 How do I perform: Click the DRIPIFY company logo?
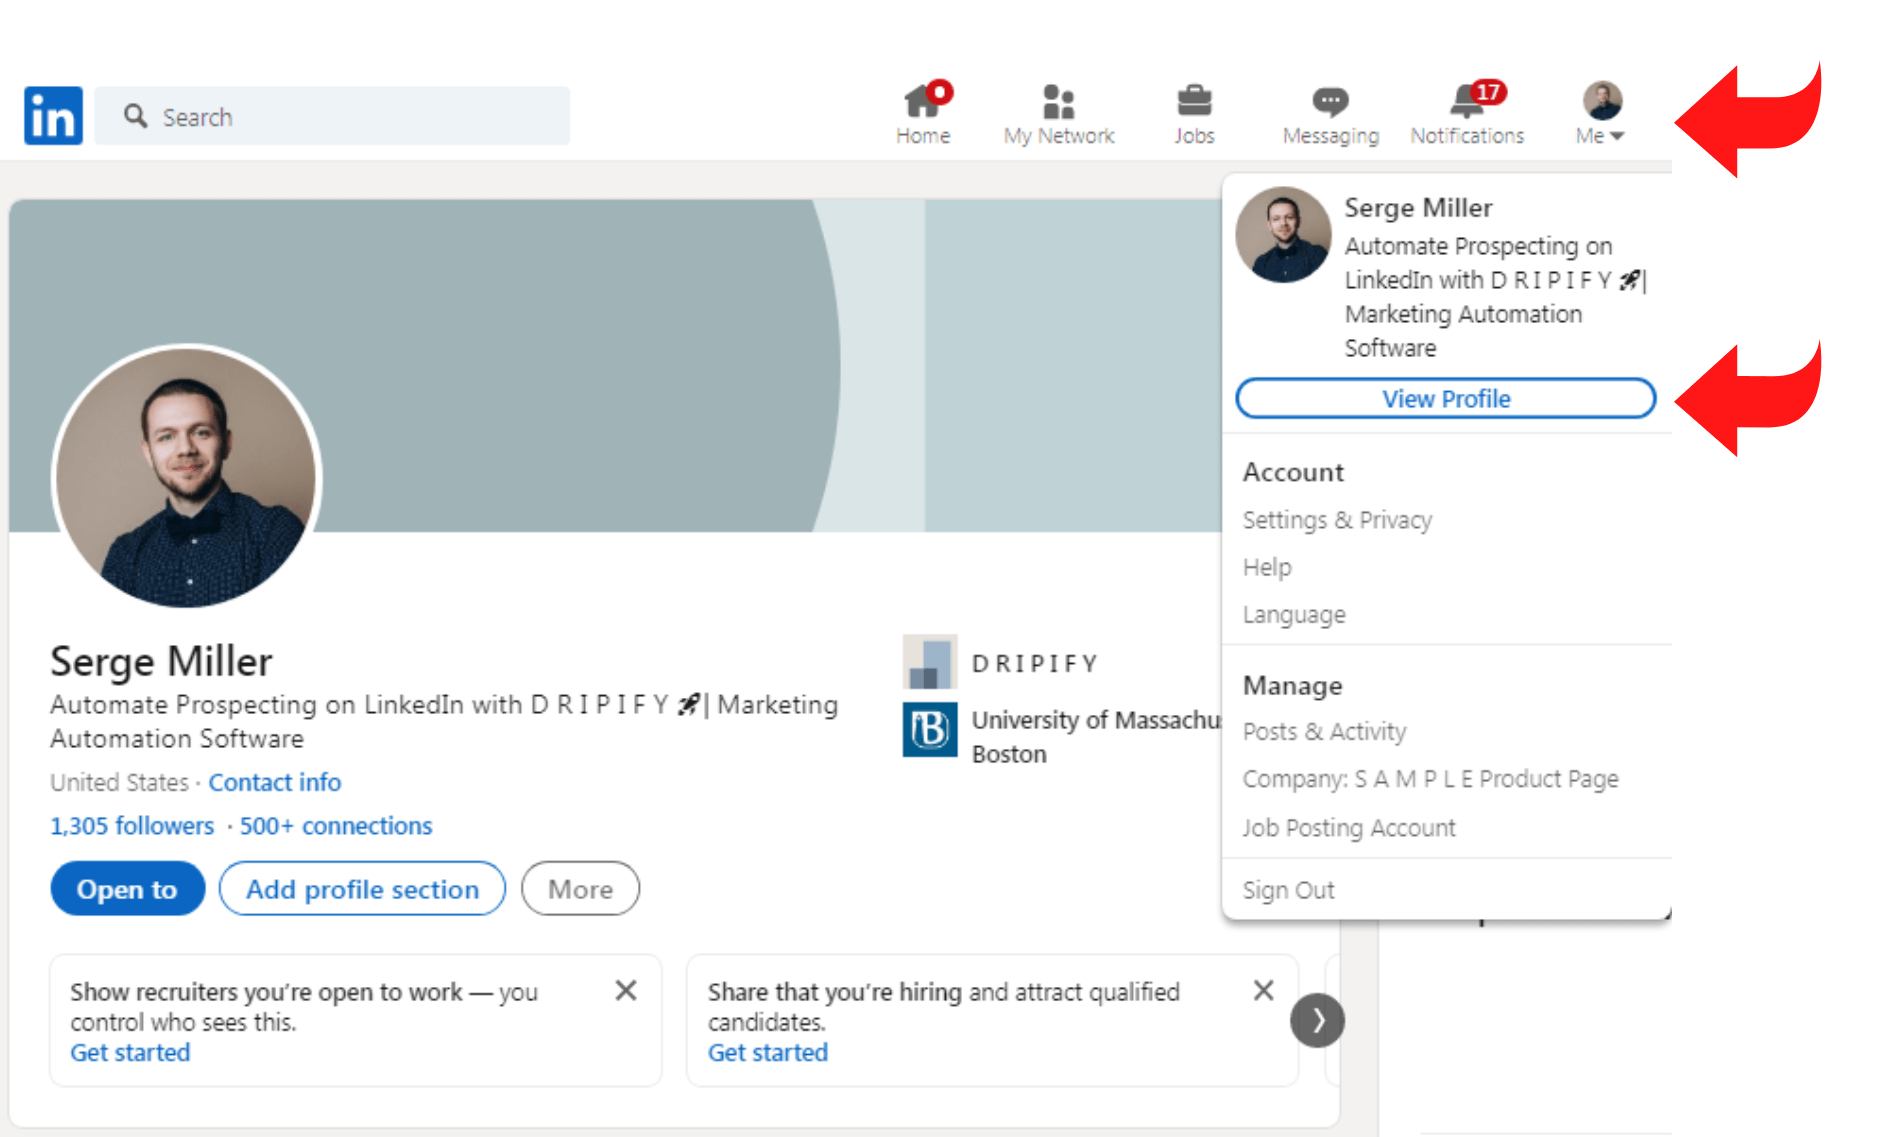(930, 662)
